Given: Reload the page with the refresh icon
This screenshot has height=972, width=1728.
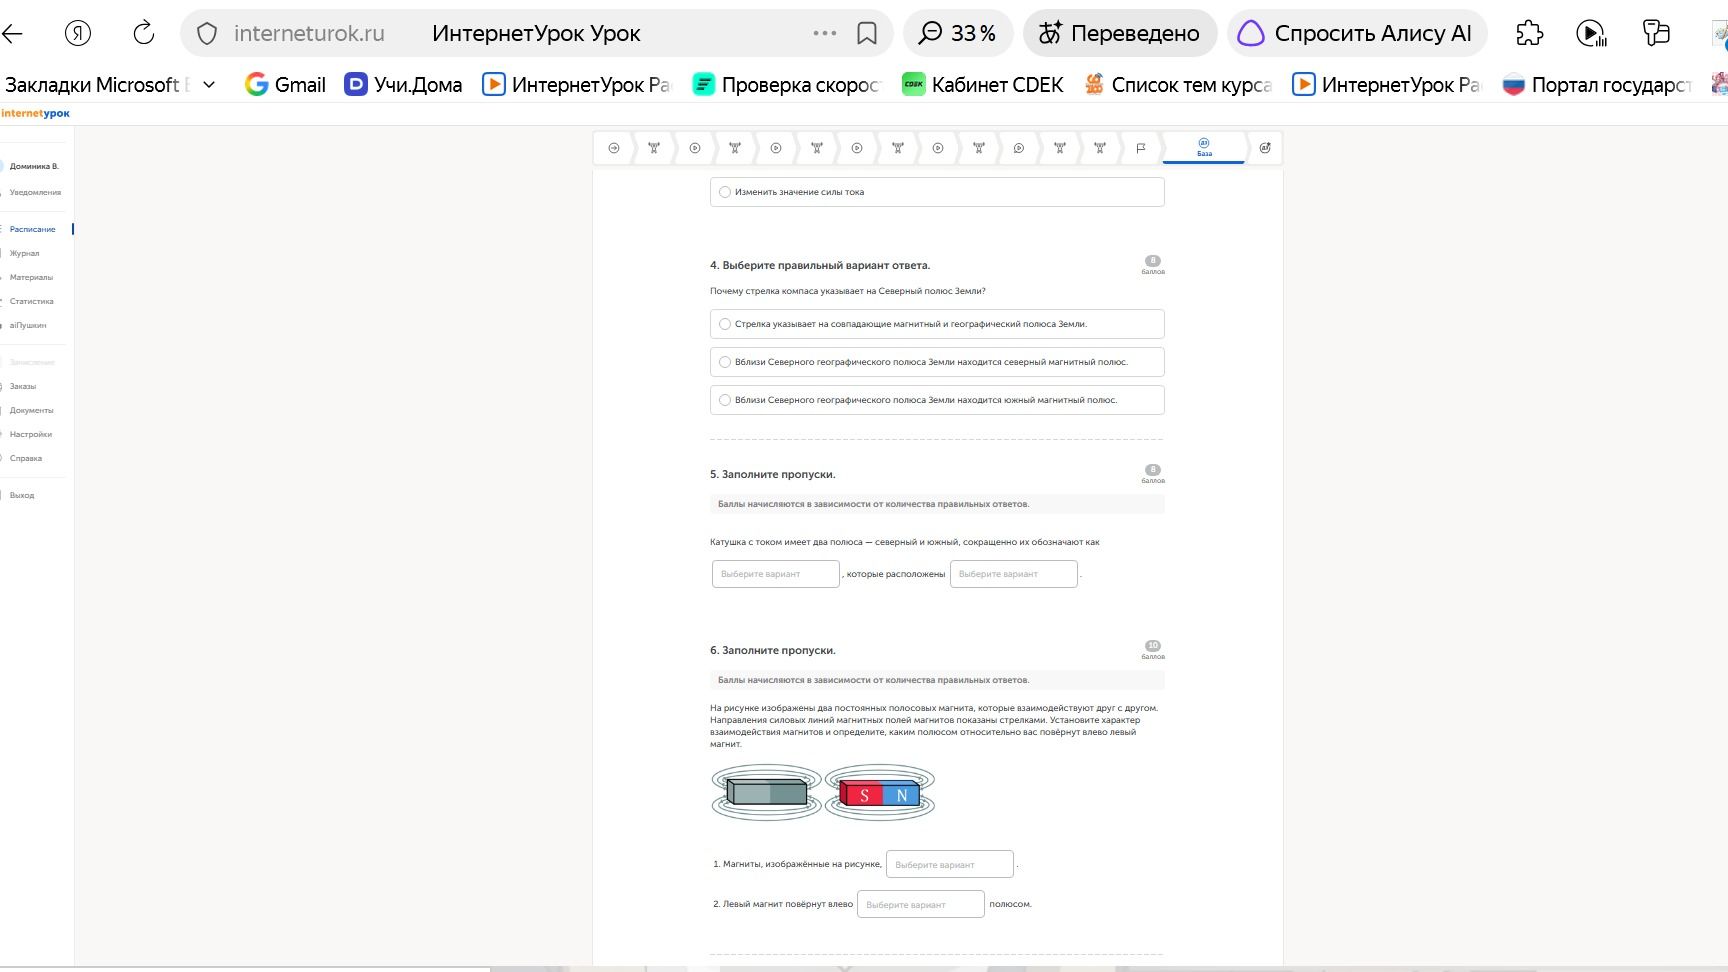Looking at the screenshot, I should pos(144,33).
